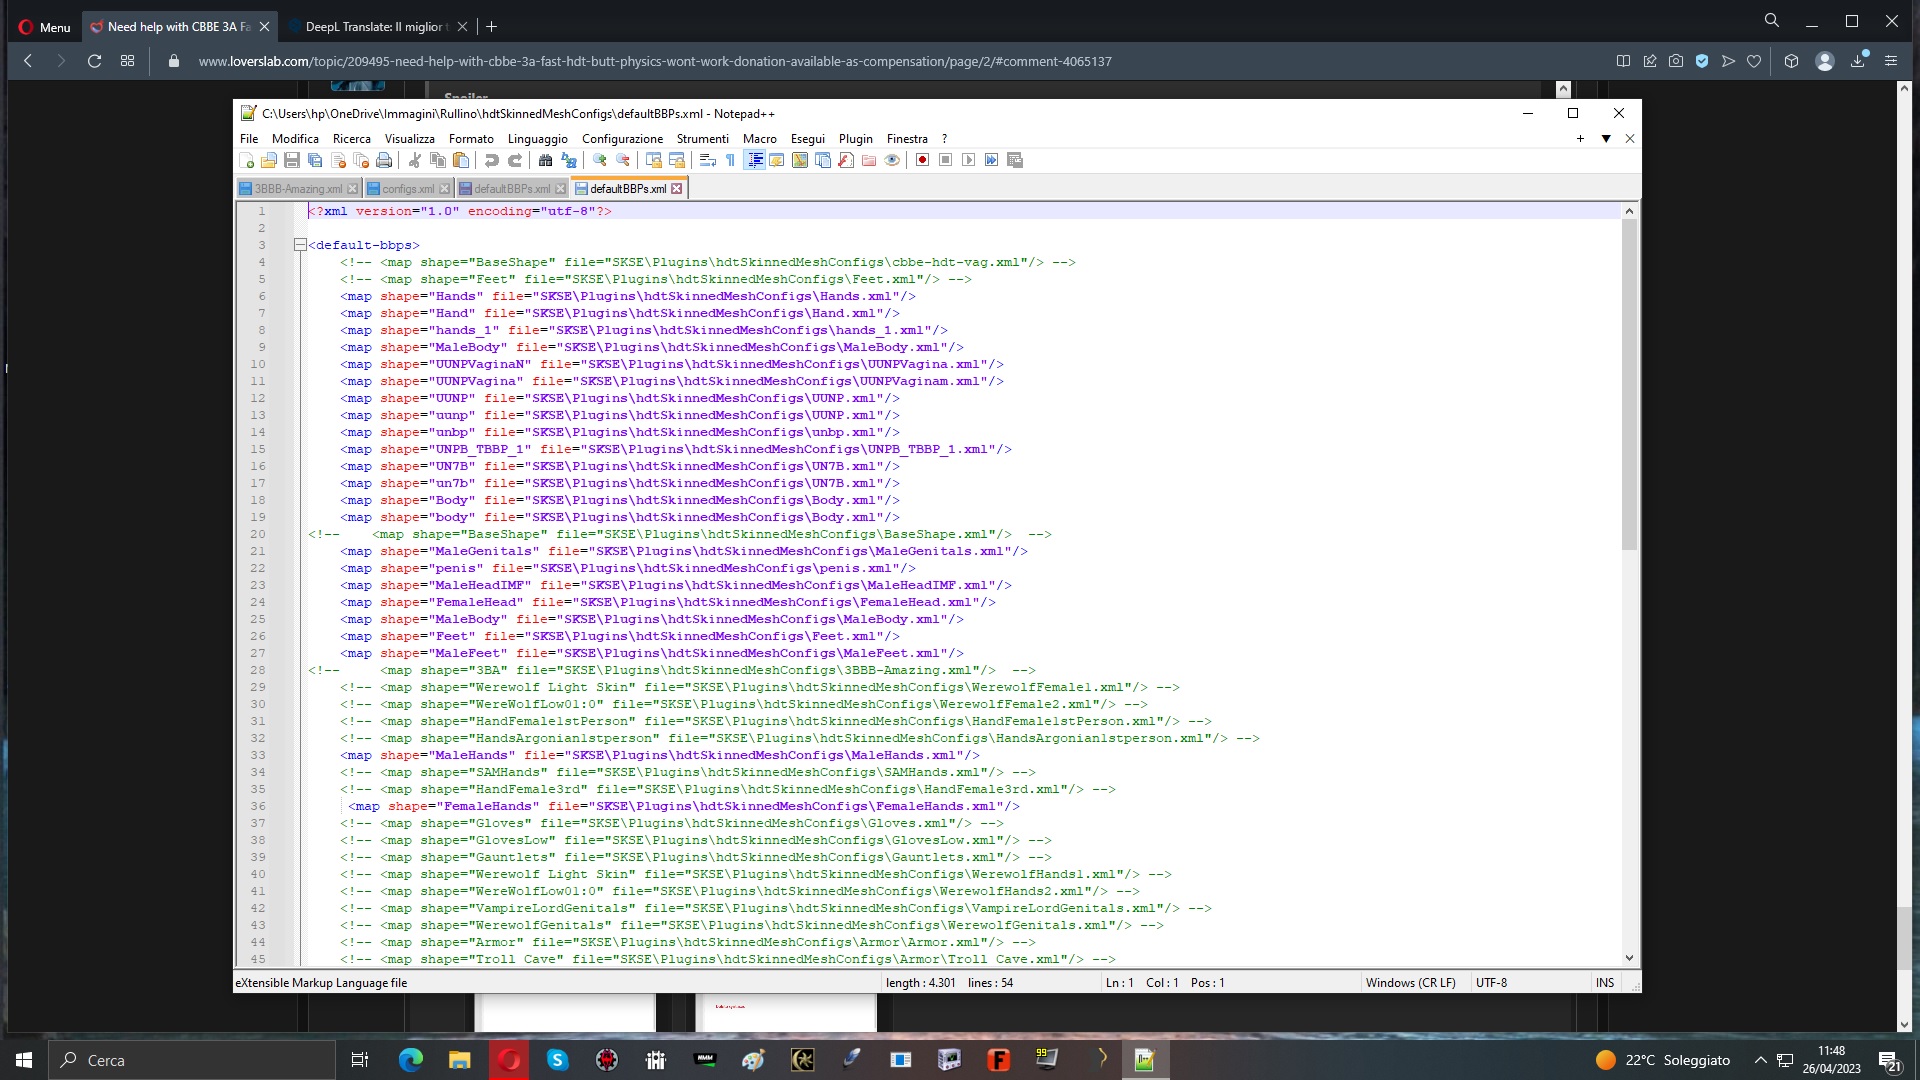Open Windows Start menu

[24, 1060]
